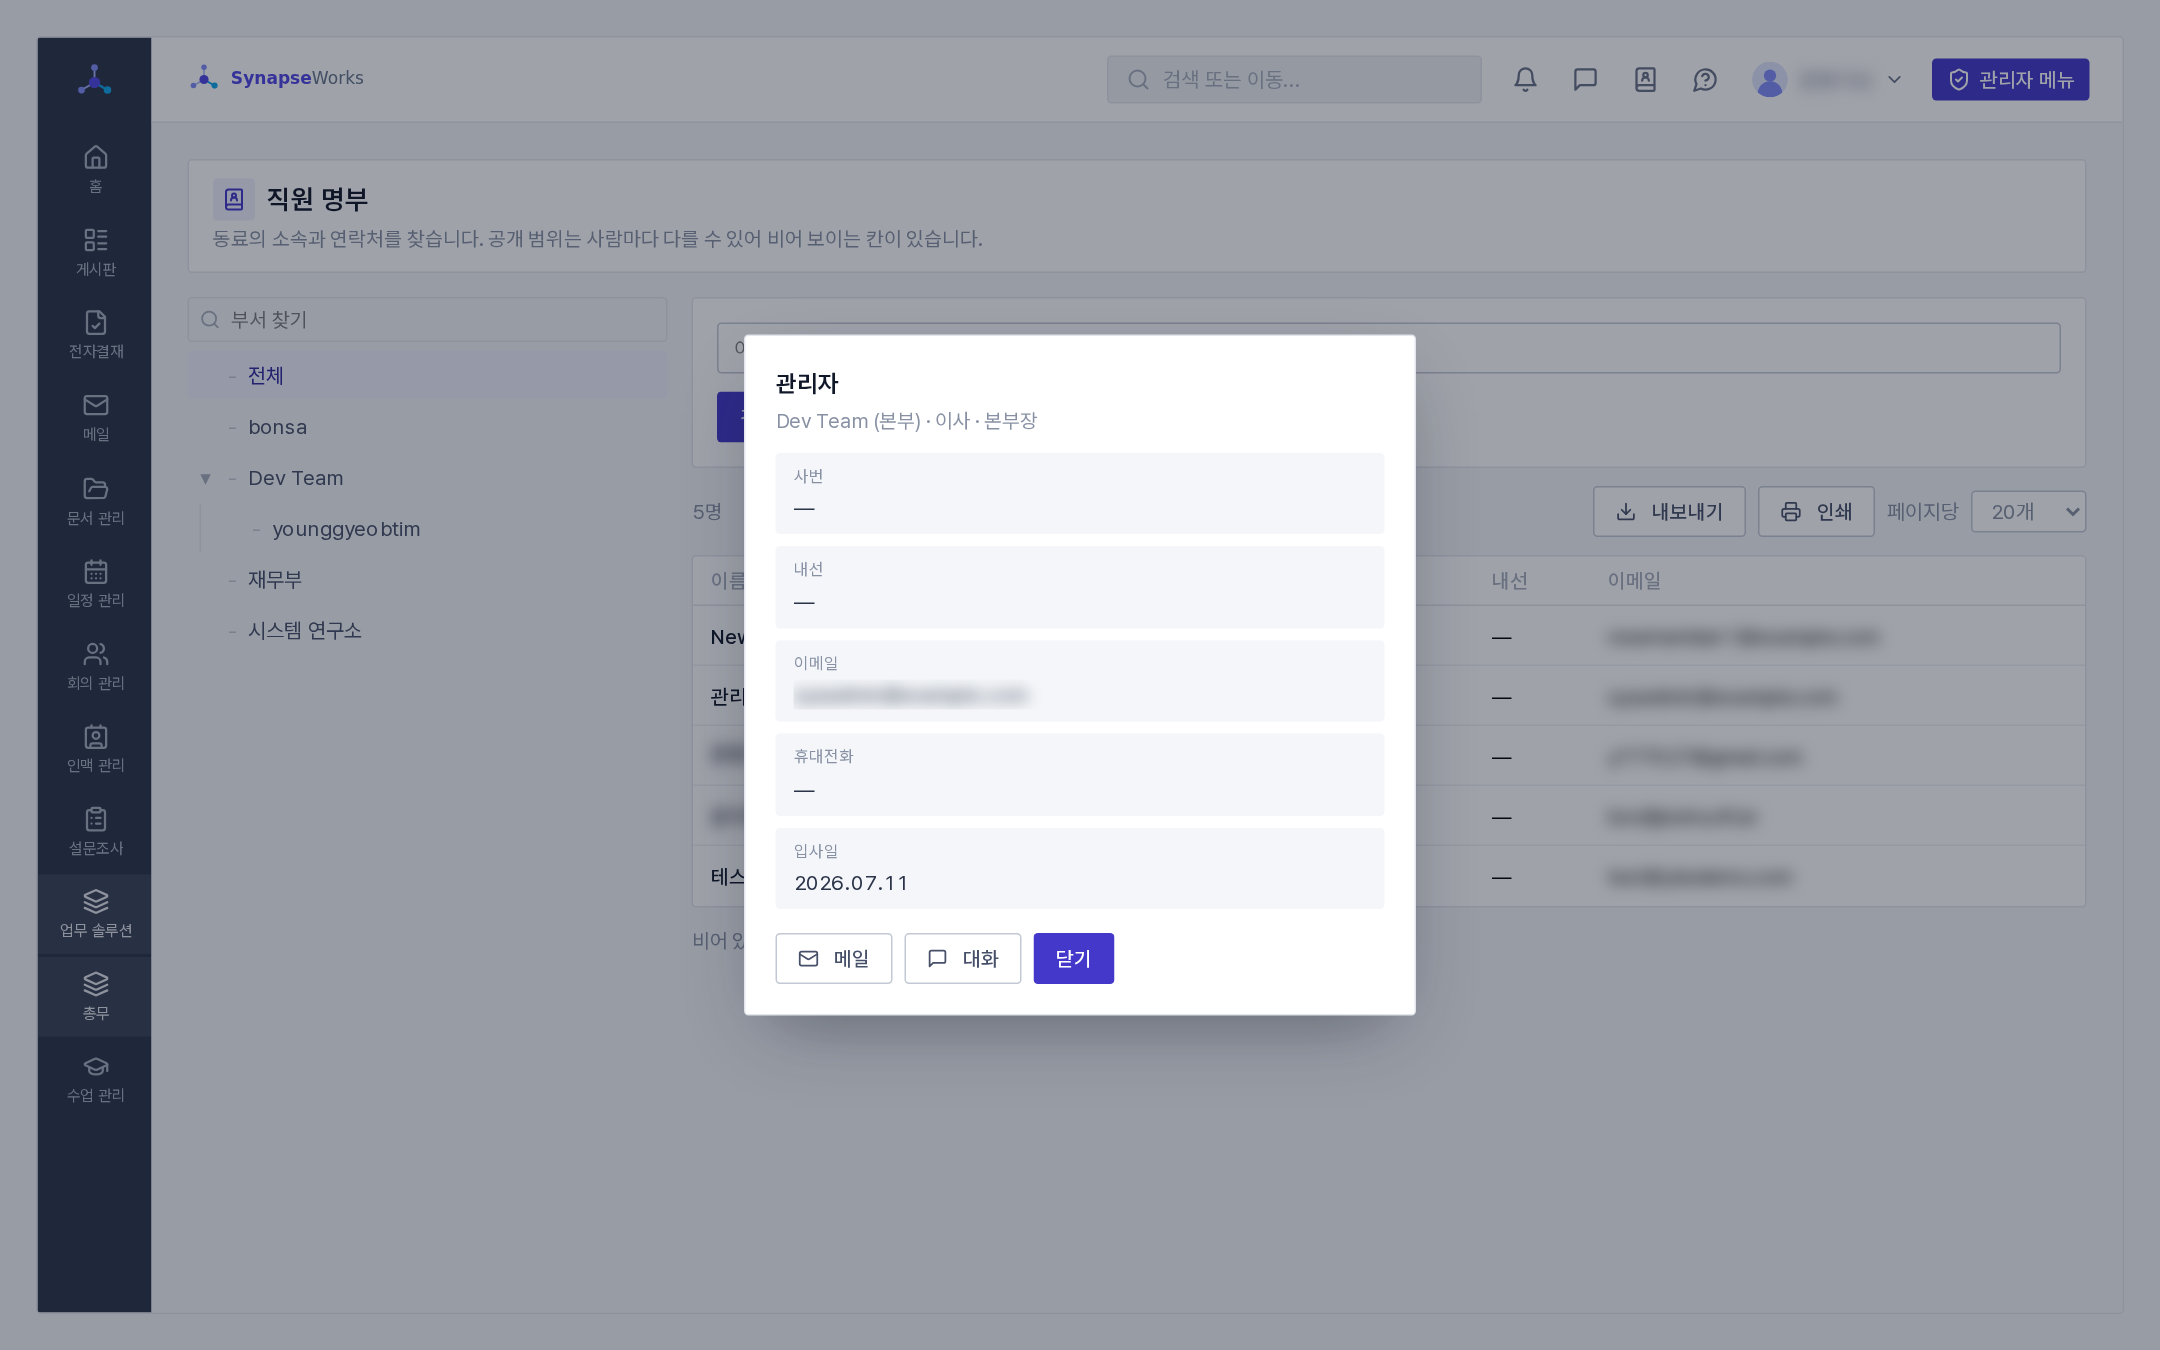Image resolution: width=2160 pixels, height=1350 pixels.
Task: Select 전체 in the department tree
Action: click(x=427, y=376)
